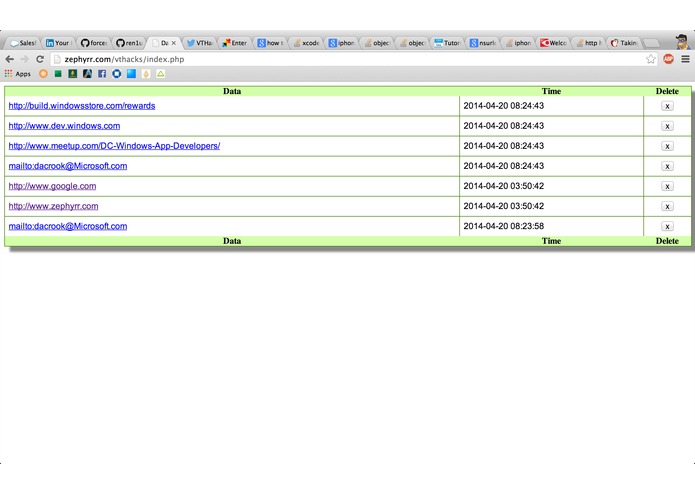Click the browser forward arrow
The width and height of the screenshot is (695, 494).
[25, 59]
